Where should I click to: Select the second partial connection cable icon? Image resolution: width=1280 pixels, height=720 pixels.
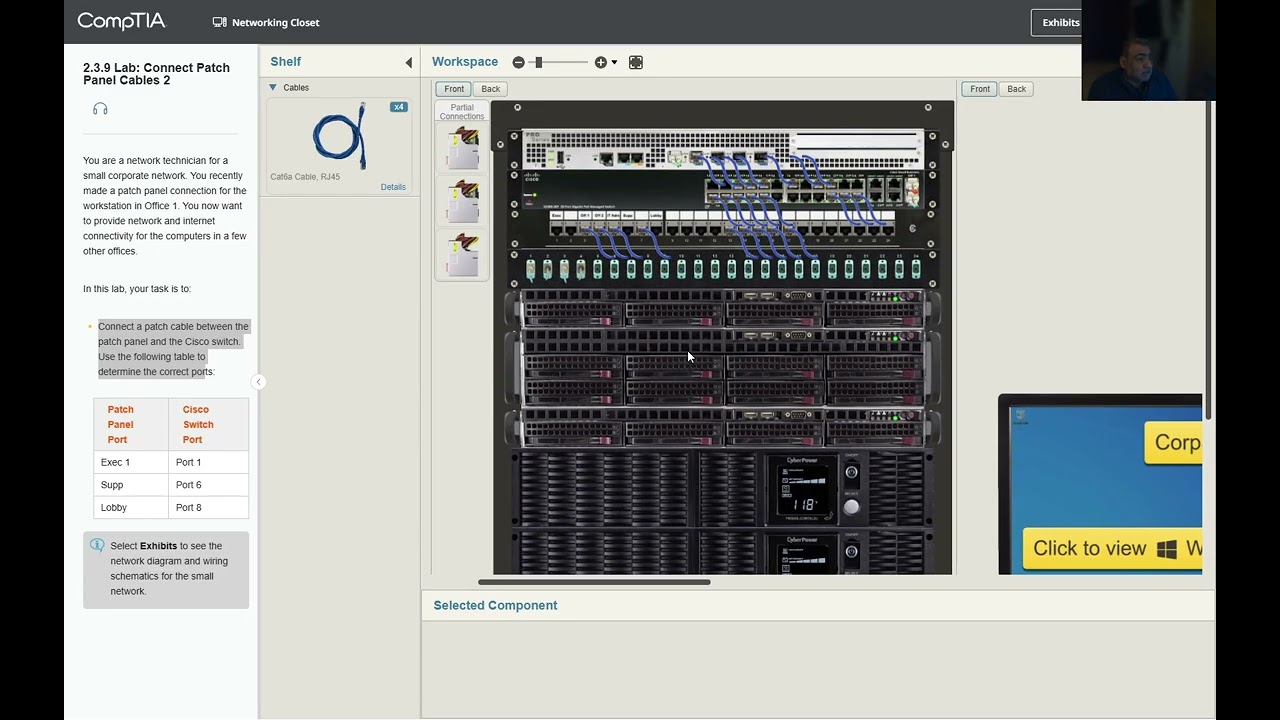point(462,201)
